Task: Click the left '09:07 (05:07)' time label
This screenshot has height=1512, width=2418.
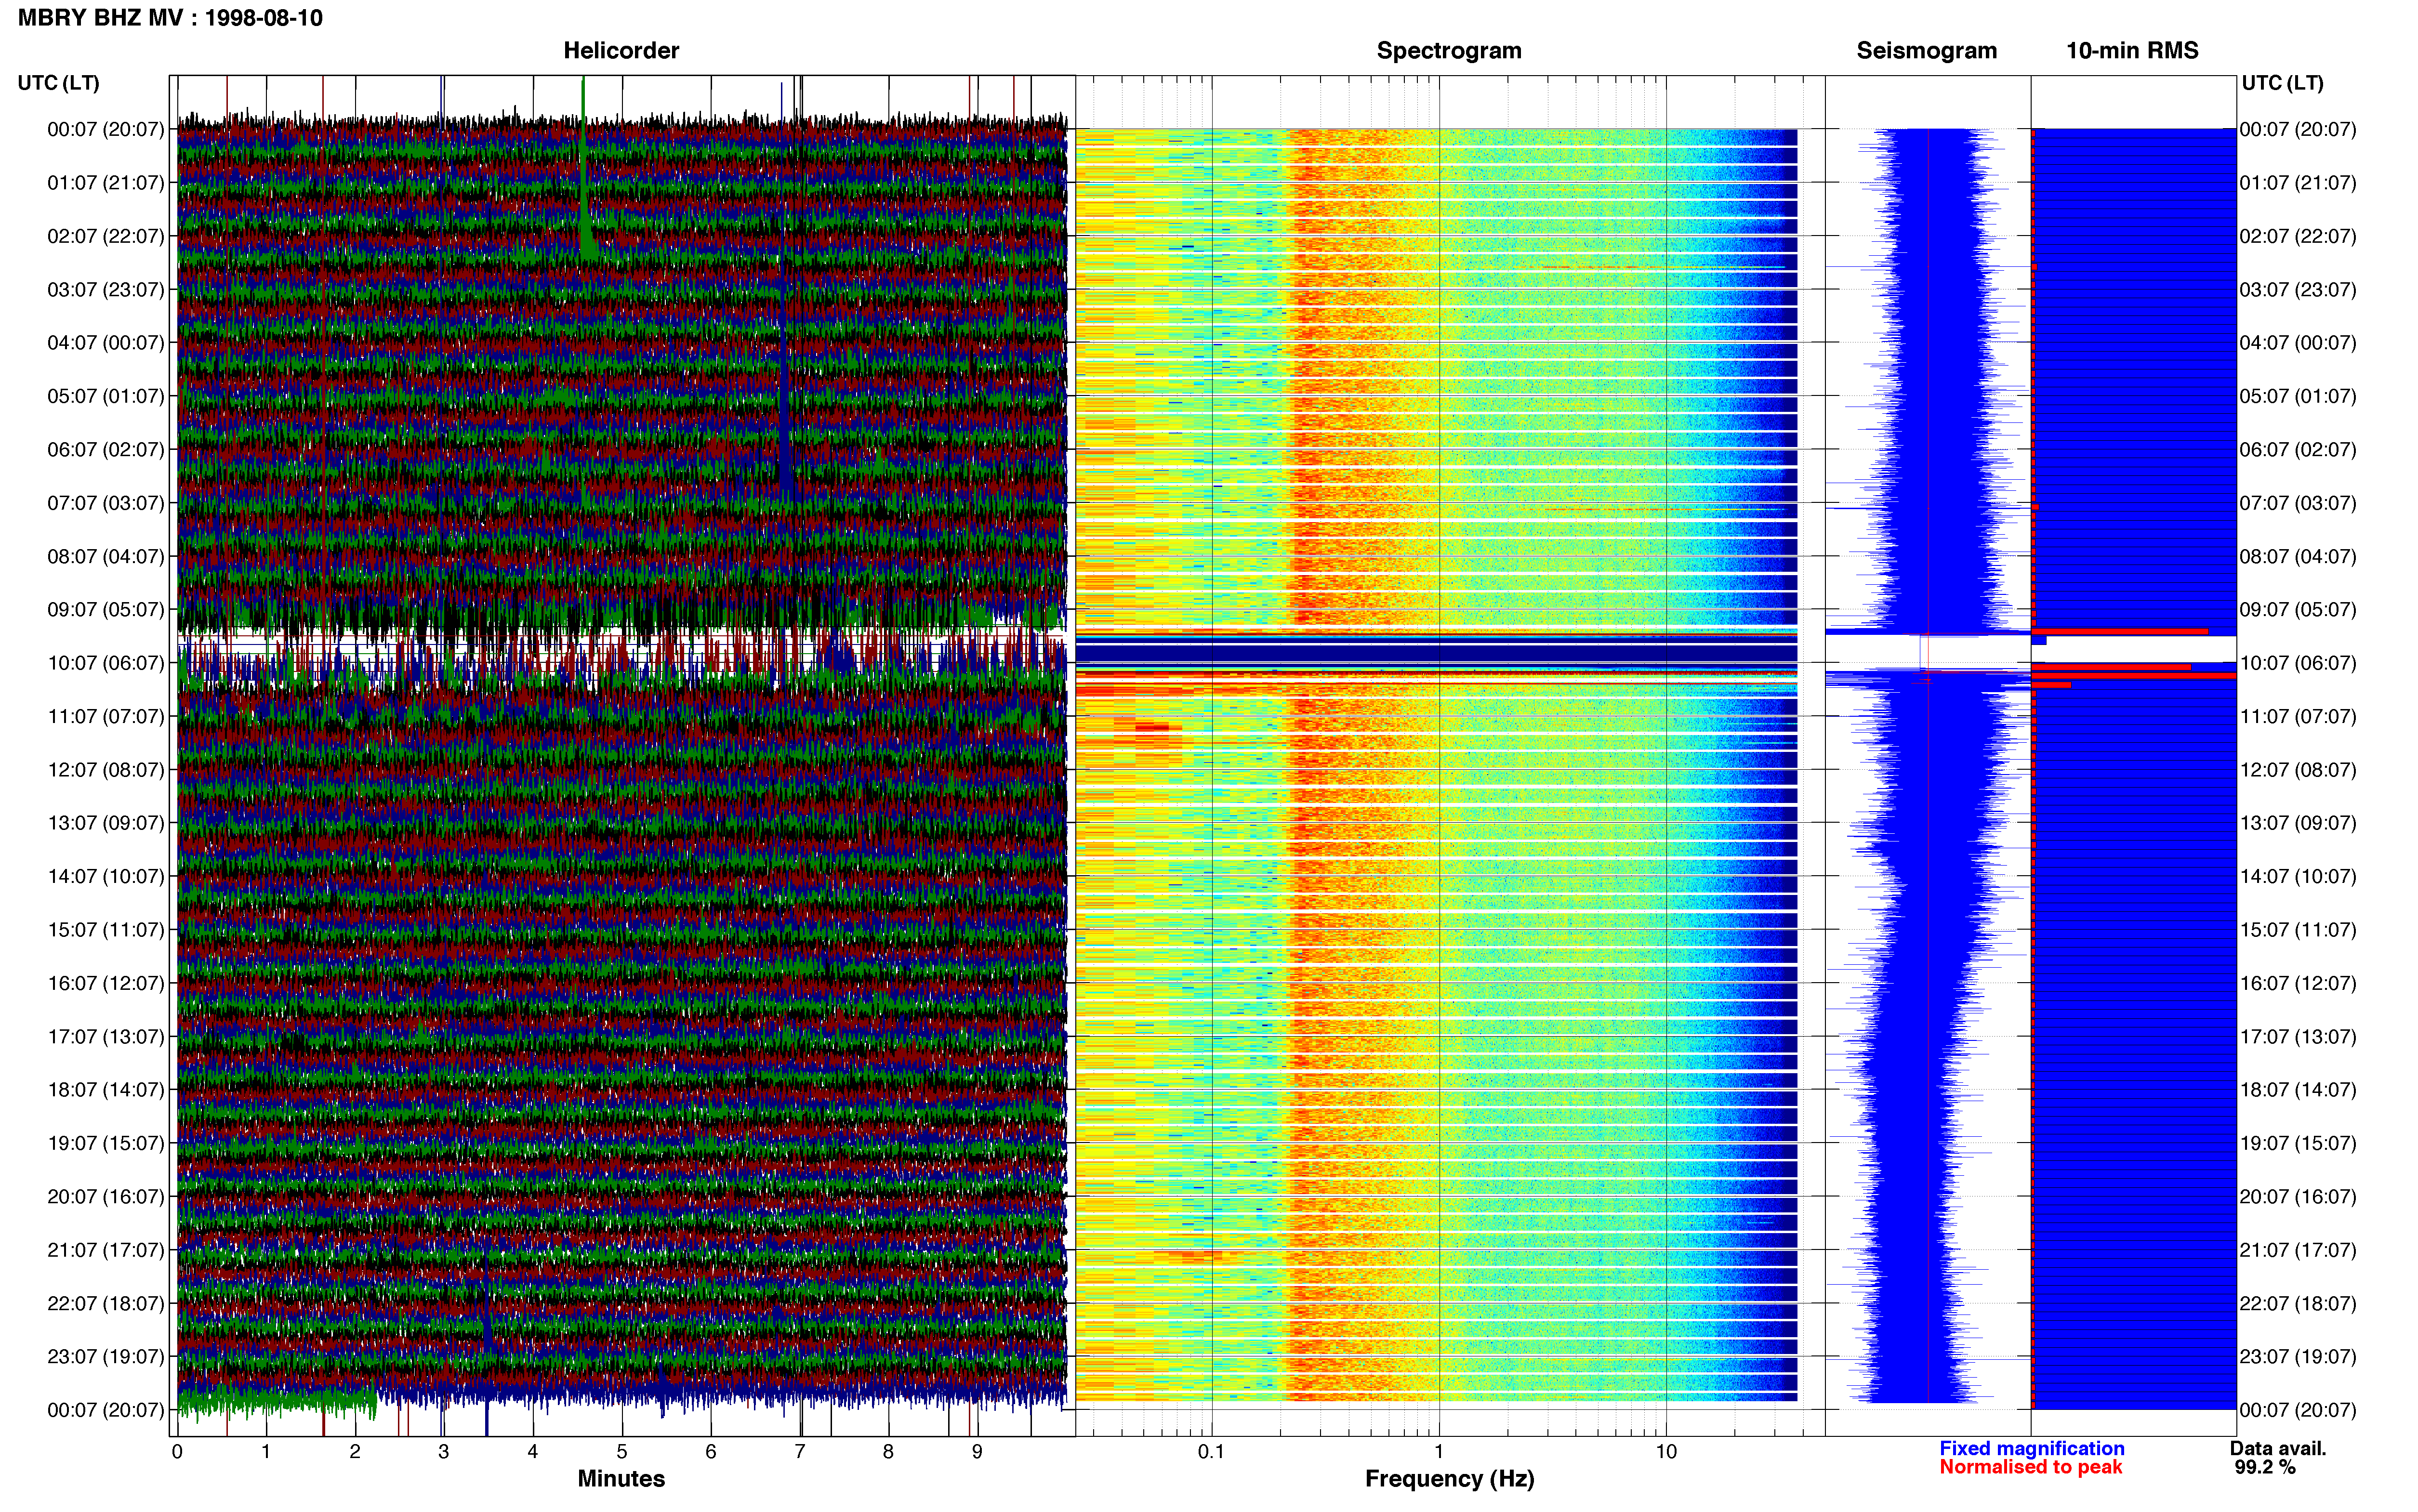Action: click(x=106, y=610)
